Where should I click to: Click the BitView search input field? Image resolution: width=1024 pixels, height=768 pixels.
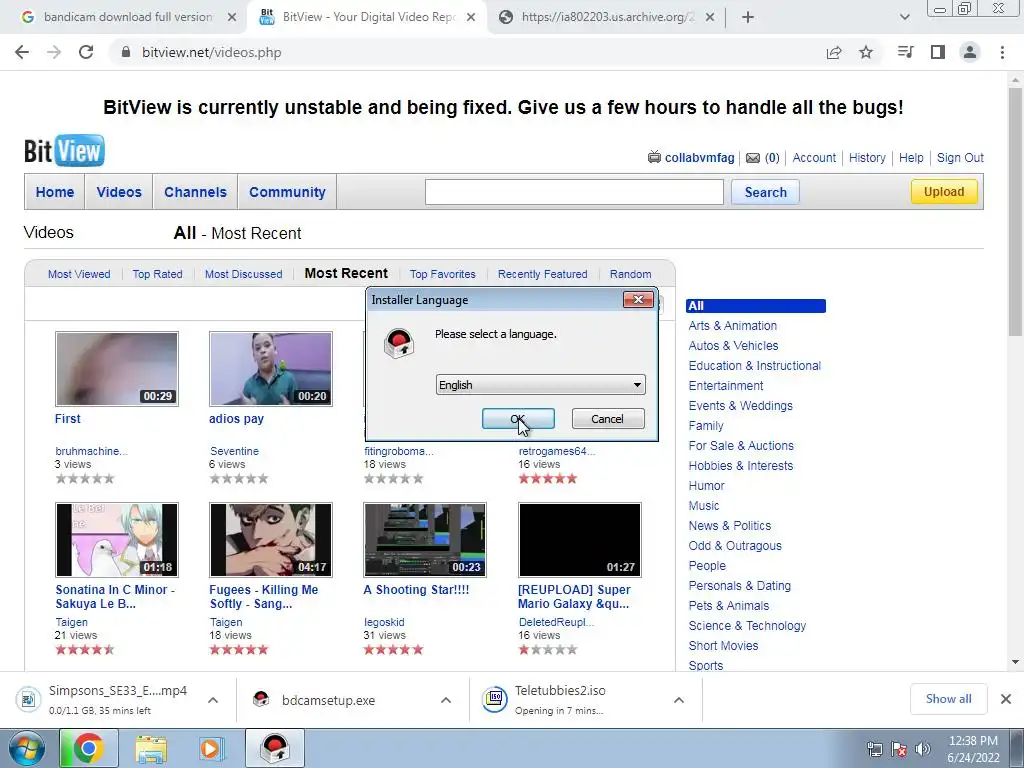click(574, 192)
